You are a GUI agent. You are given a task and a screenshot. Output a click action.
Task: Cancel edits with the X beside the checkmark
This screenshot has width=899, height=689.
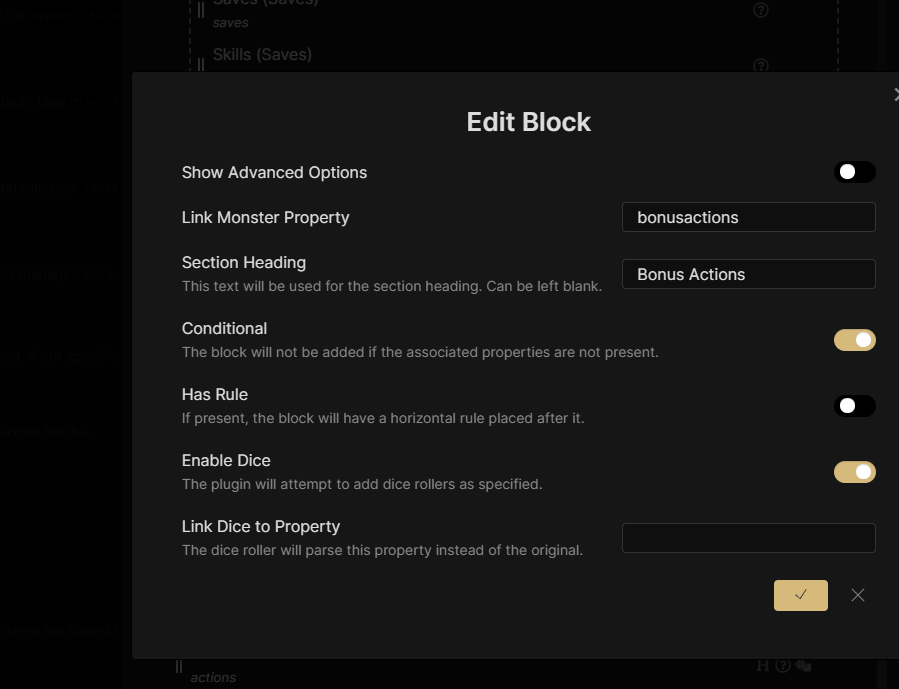click(x=857, y=595)
